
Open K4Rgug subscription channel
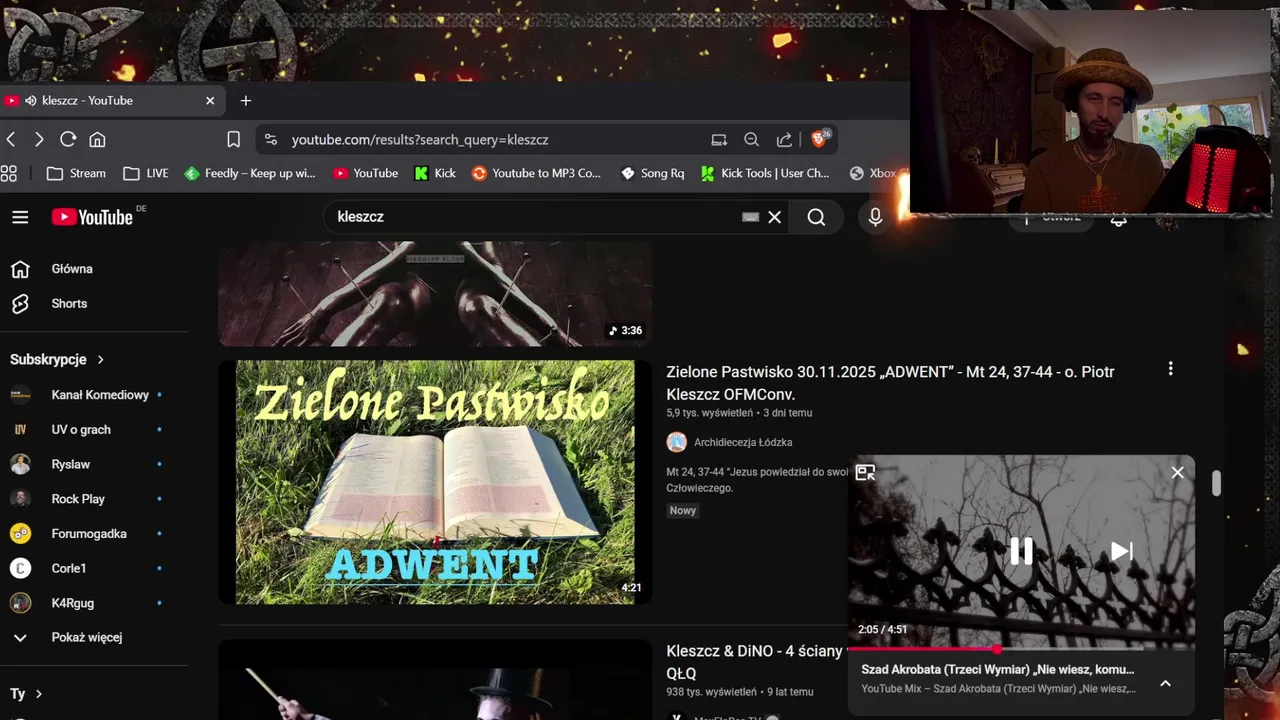pos(94,603)
